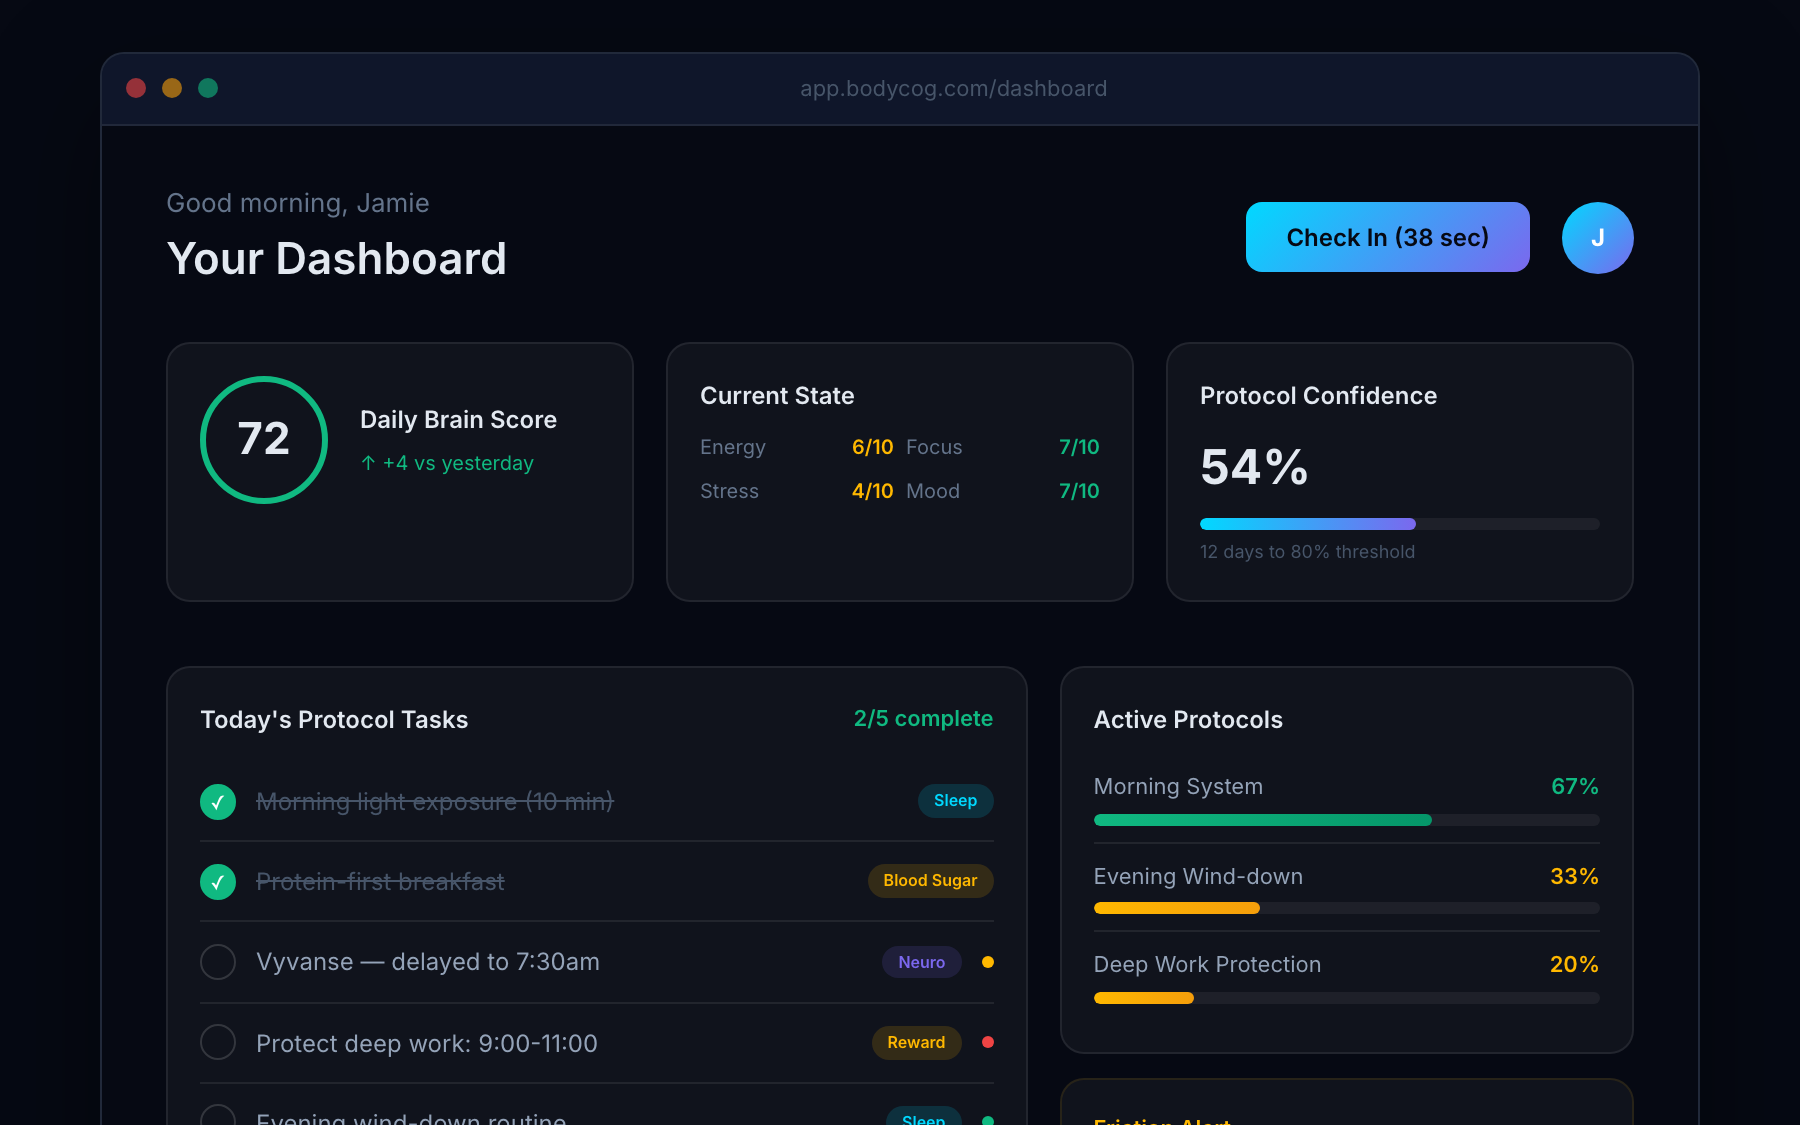Click the Stress 4/10 value
The image size is (1800, 1125).
pos(872,491)
